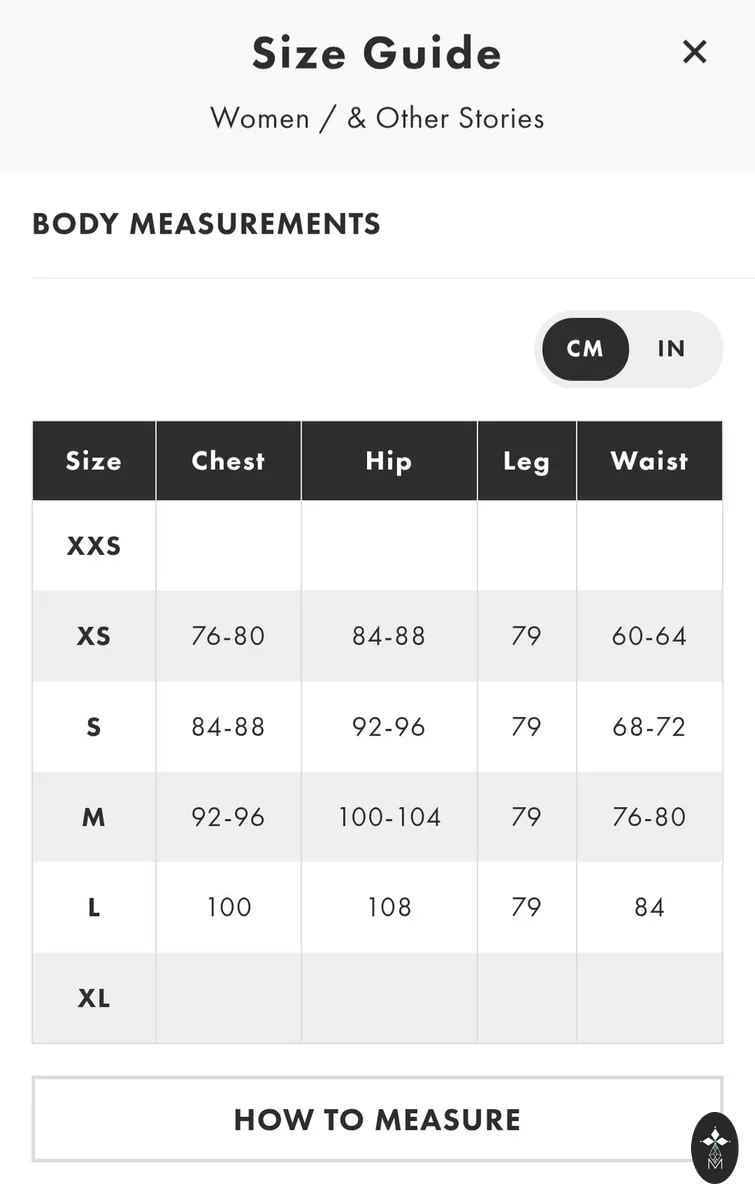Click the 60-64 waist measurement cell

(650, 636)
